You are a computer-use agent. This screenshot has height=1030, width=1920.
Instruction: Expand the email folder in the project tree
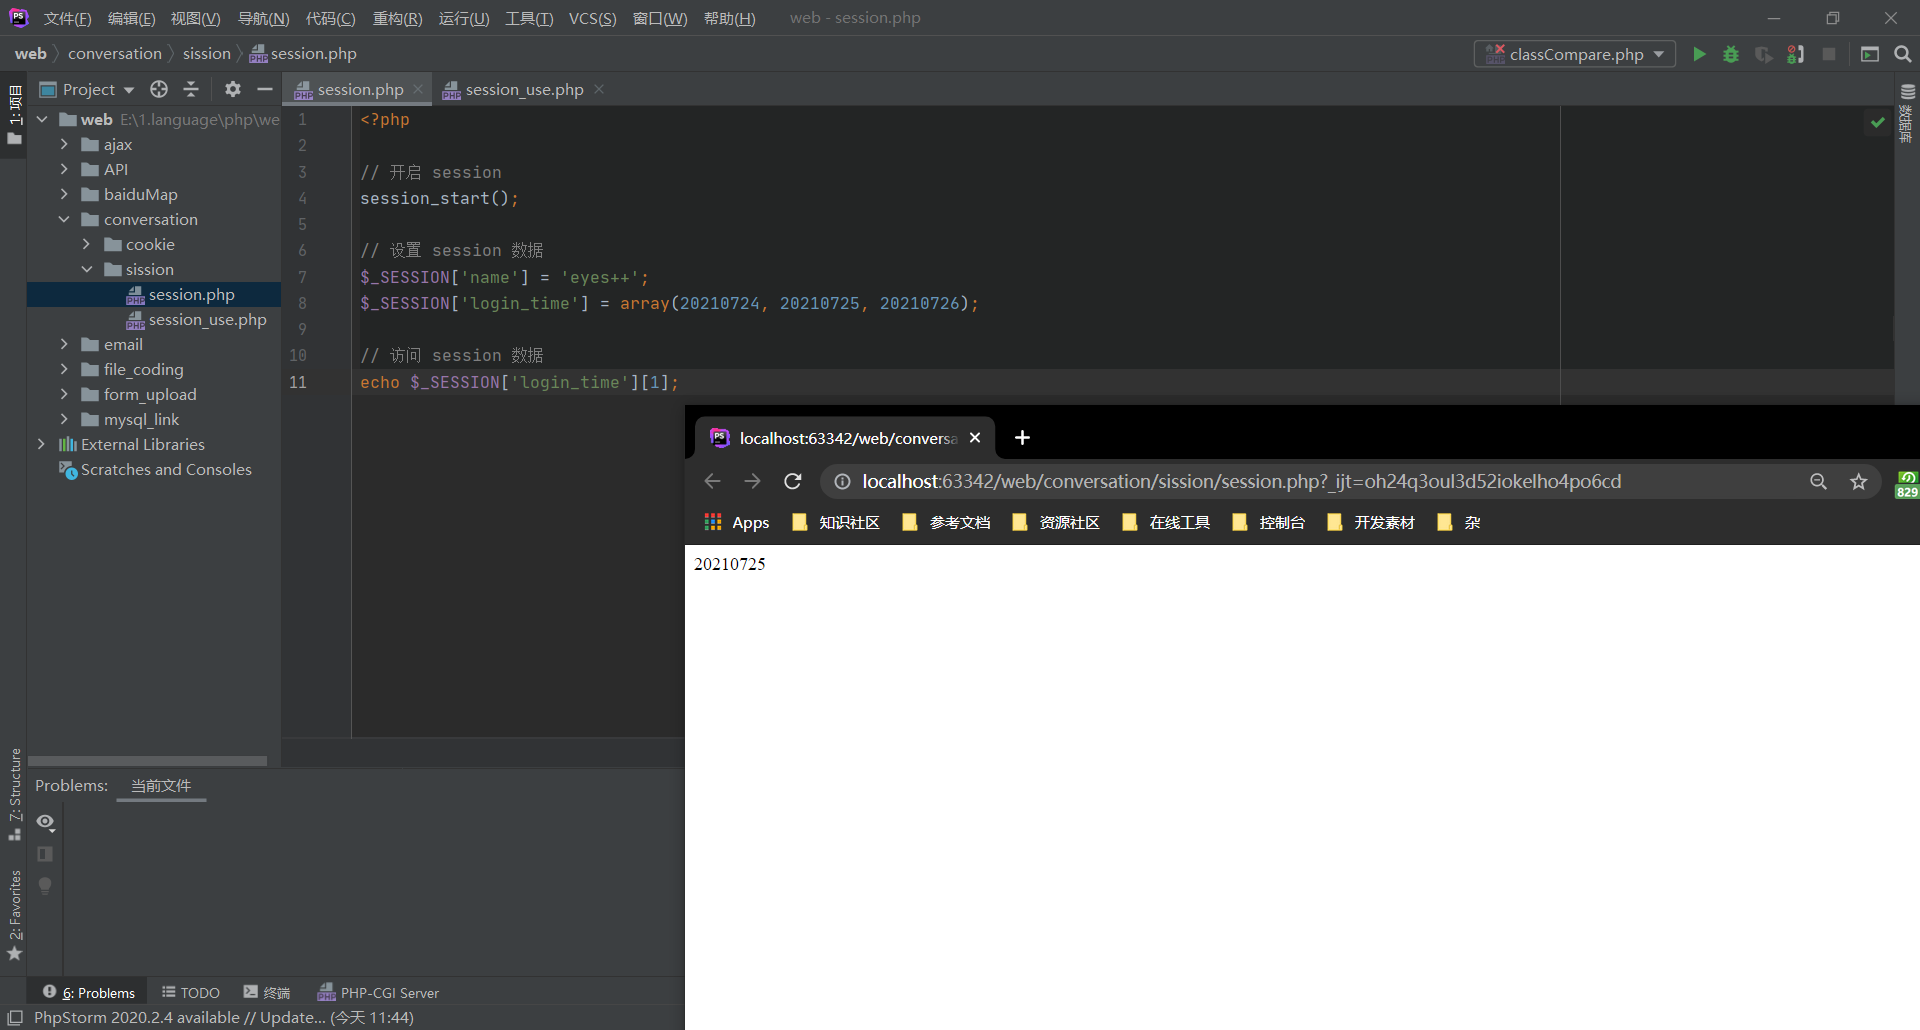[63, 344]
